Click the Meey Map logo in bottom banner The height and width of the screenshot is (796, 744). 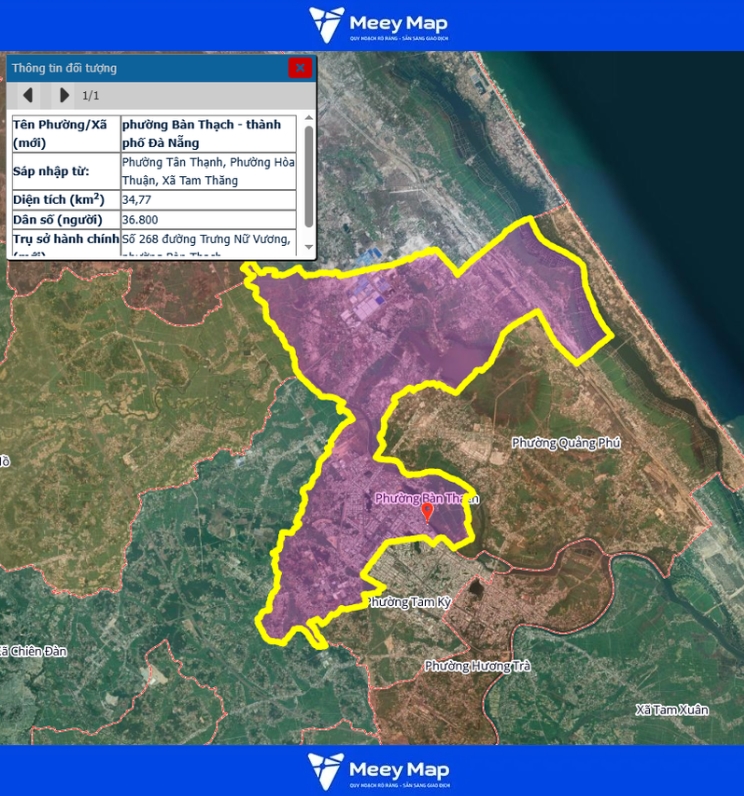pos(378,771)
